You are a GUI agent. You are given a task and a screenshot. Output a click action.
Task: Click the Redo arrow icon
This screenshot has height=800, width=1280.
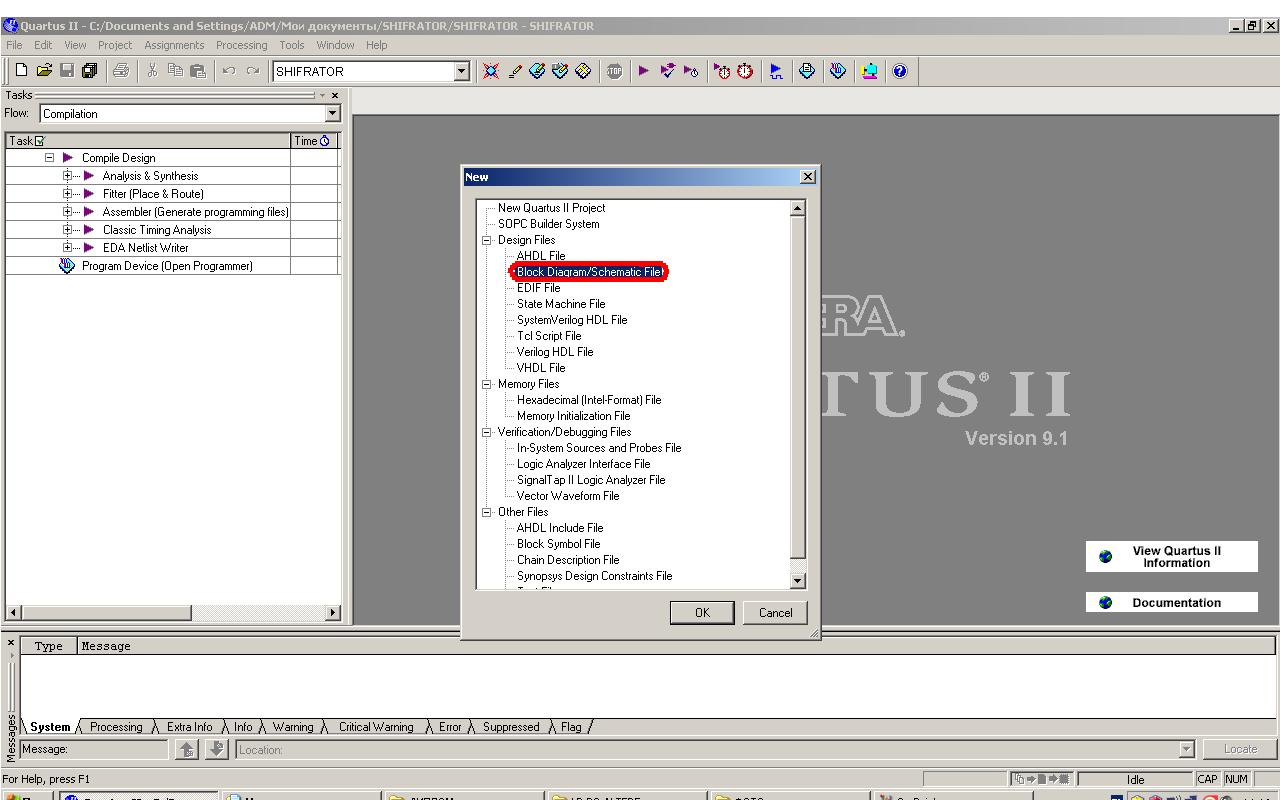click(x=252, y=71)
